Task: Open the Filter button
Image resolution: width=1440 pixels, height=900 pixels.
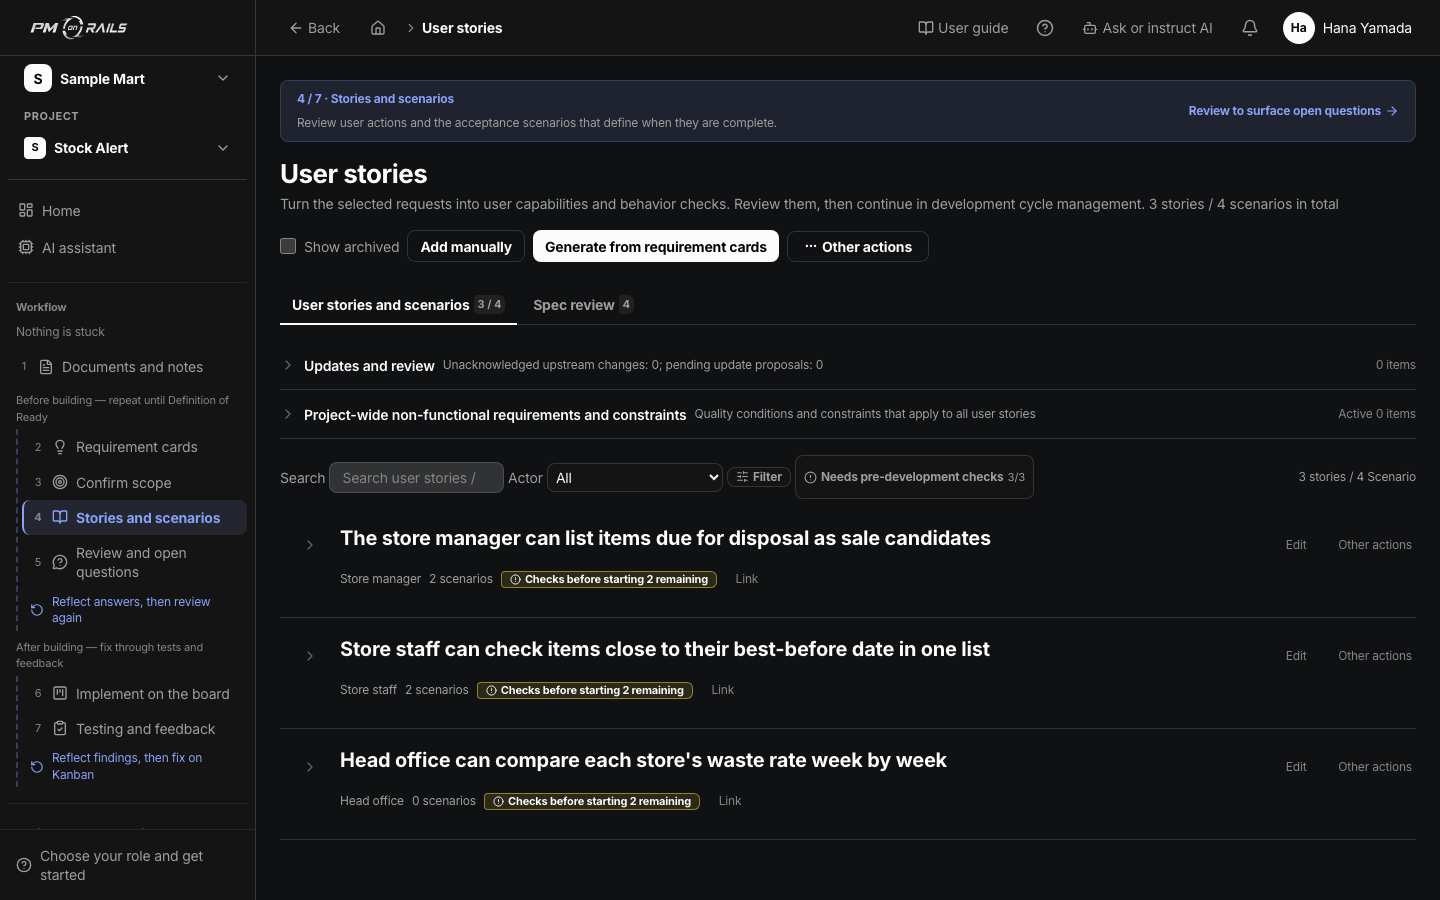Action: pyautogui.click(x=759, y=477)
